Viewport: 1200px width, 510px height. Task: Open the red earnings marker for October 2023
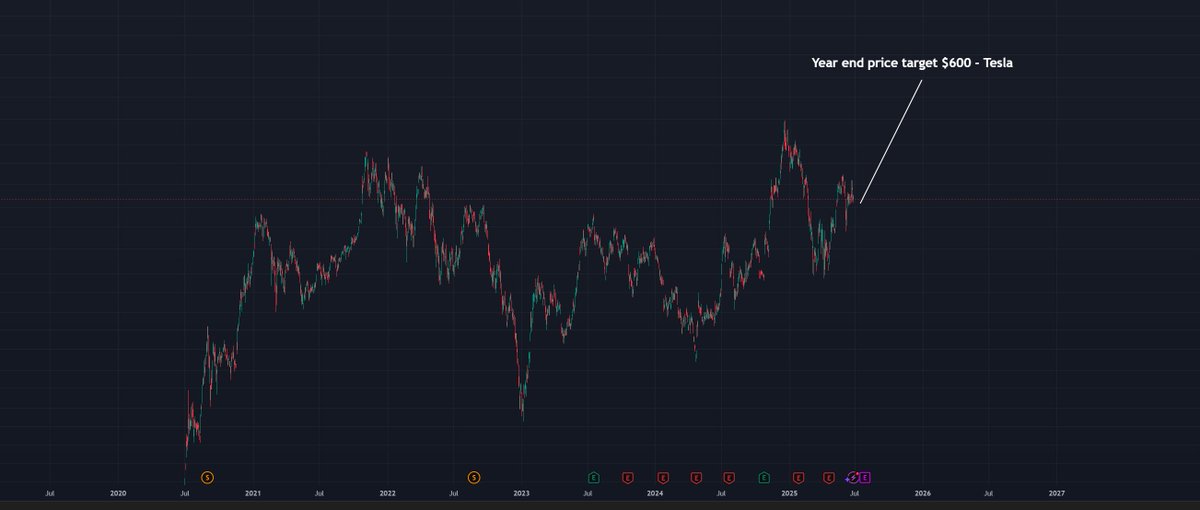coord(627,477)
